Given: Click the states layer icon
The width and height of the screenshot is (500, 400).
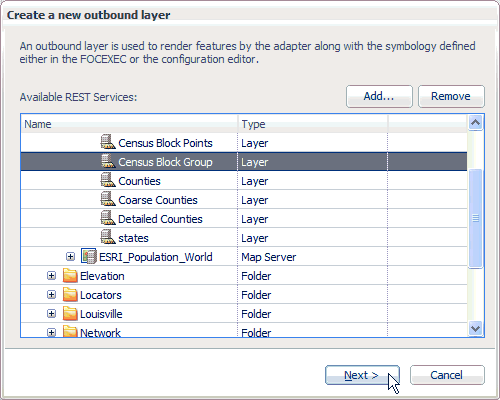Looking at the screenshot, I should tap(108, 237).
